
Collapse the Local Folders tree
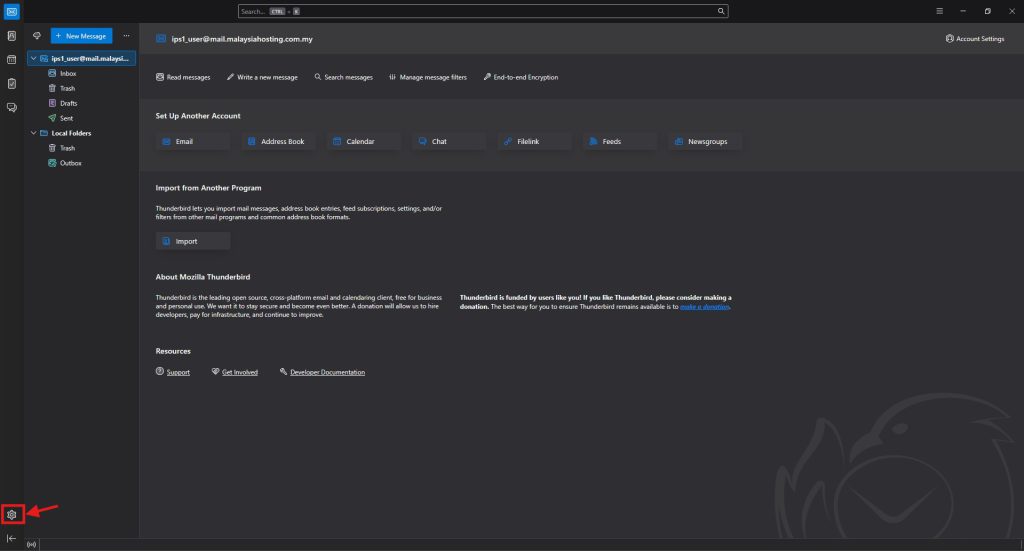point(33,133)
